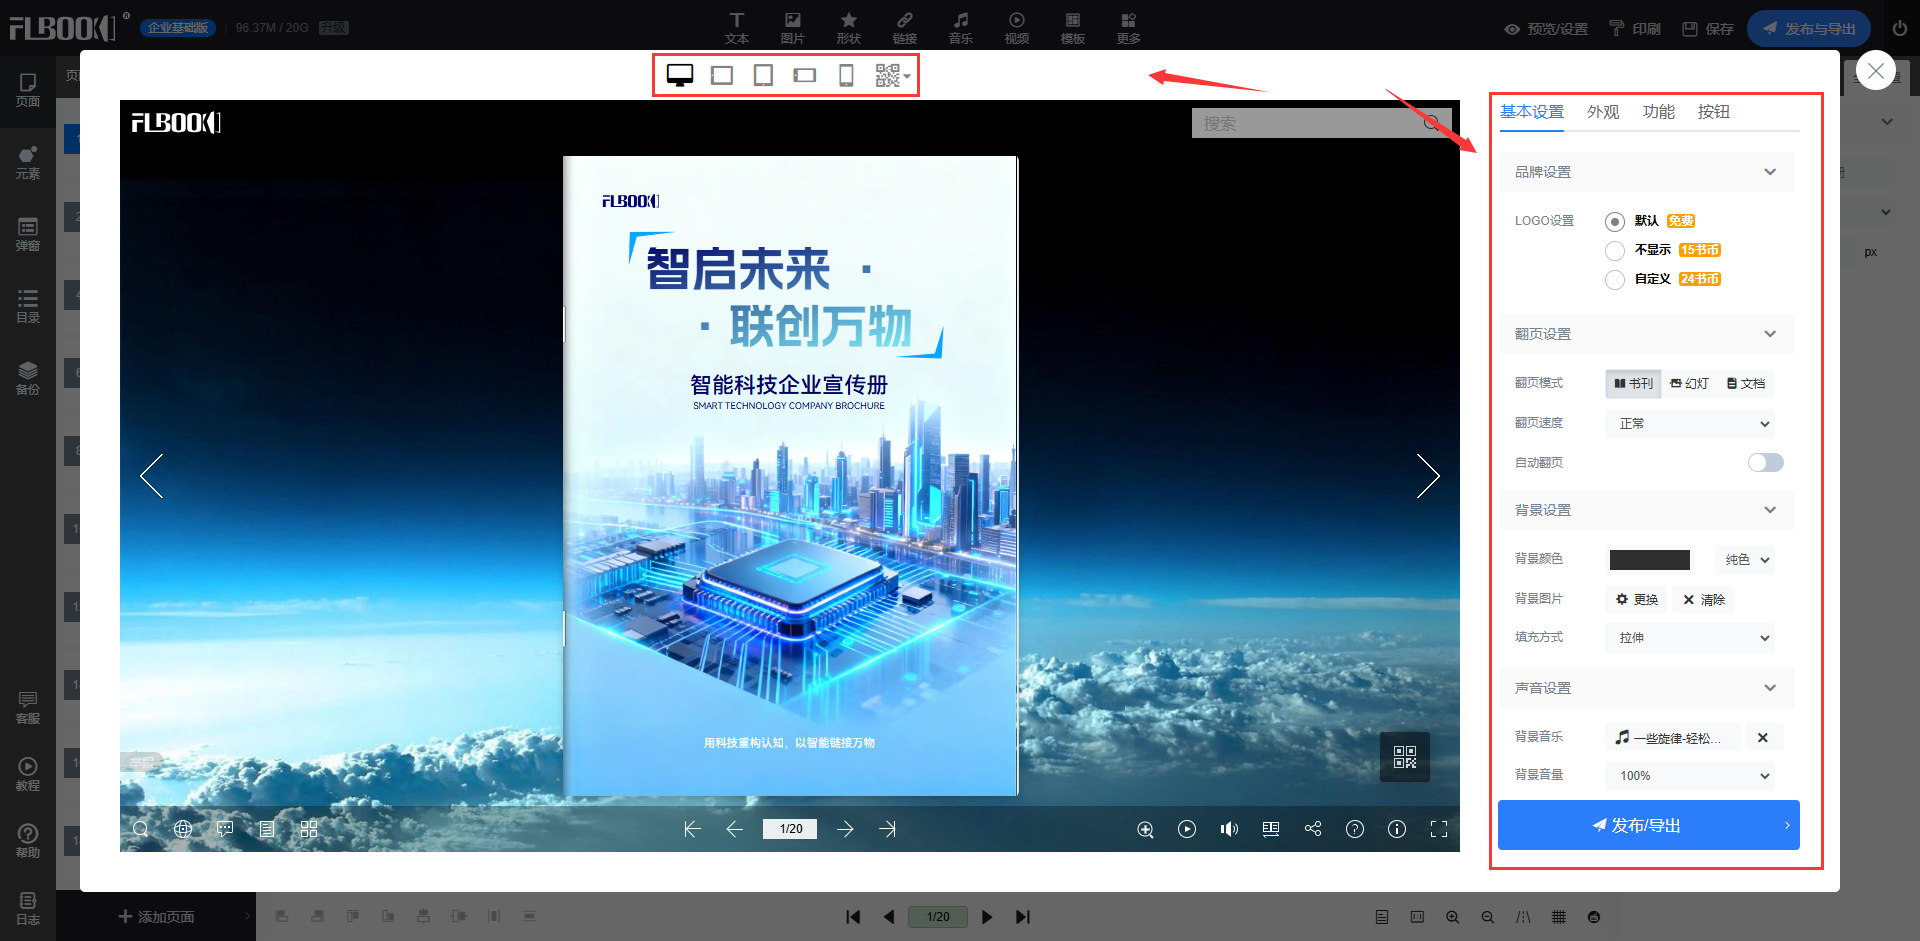The image size is (1920, 941).
Task: Click the dark 背景颜色 swatch
Action: [x=1649, y=560]
